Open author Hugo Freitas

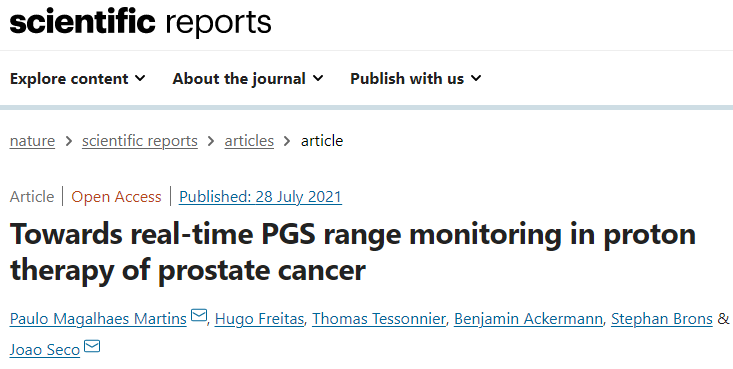tap(259, 319)
